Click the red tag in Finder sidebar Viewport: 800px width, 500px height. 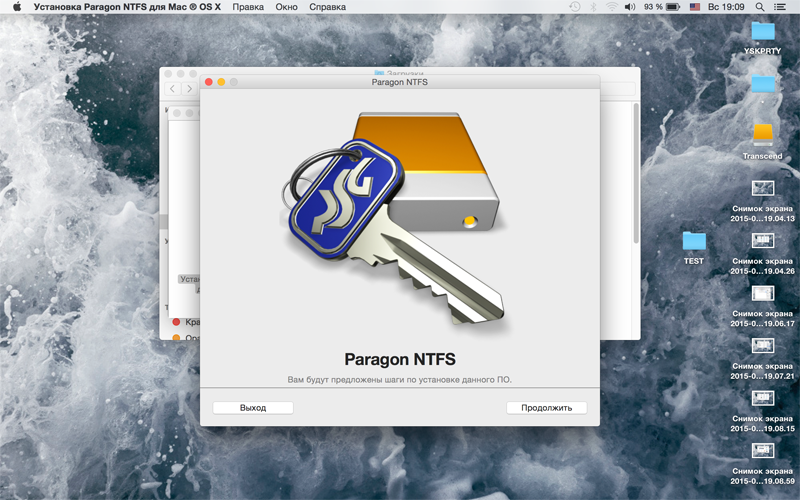tap(177, 322)
